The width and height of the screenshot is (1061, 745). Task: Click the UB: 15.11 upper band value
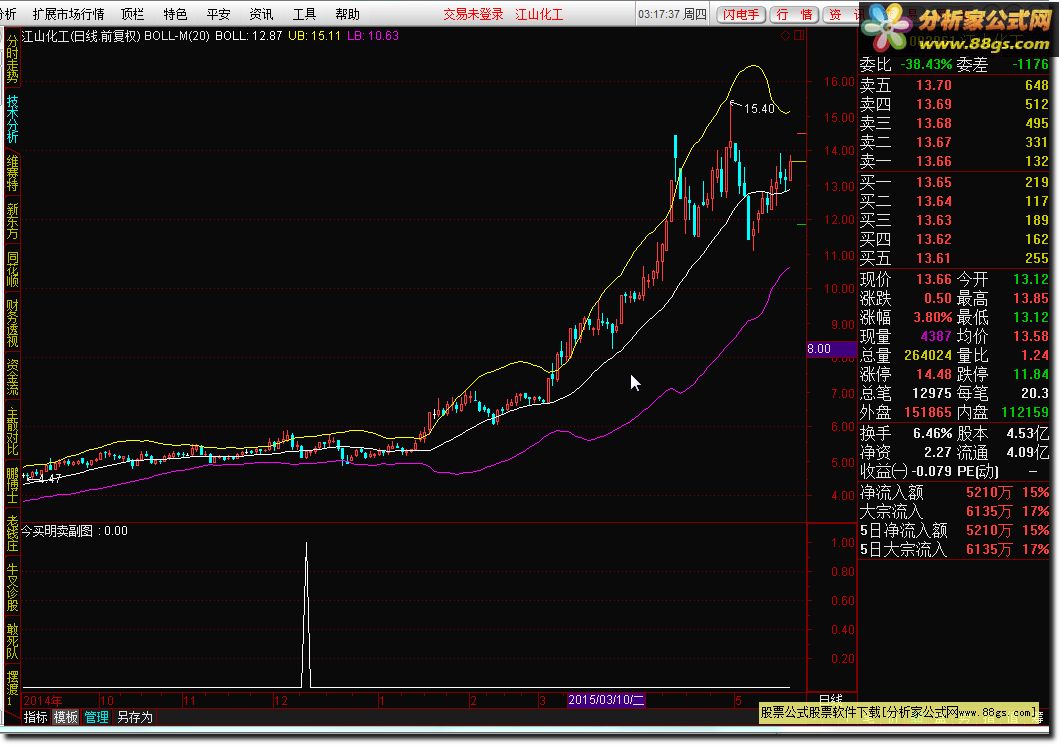point(315,36)
